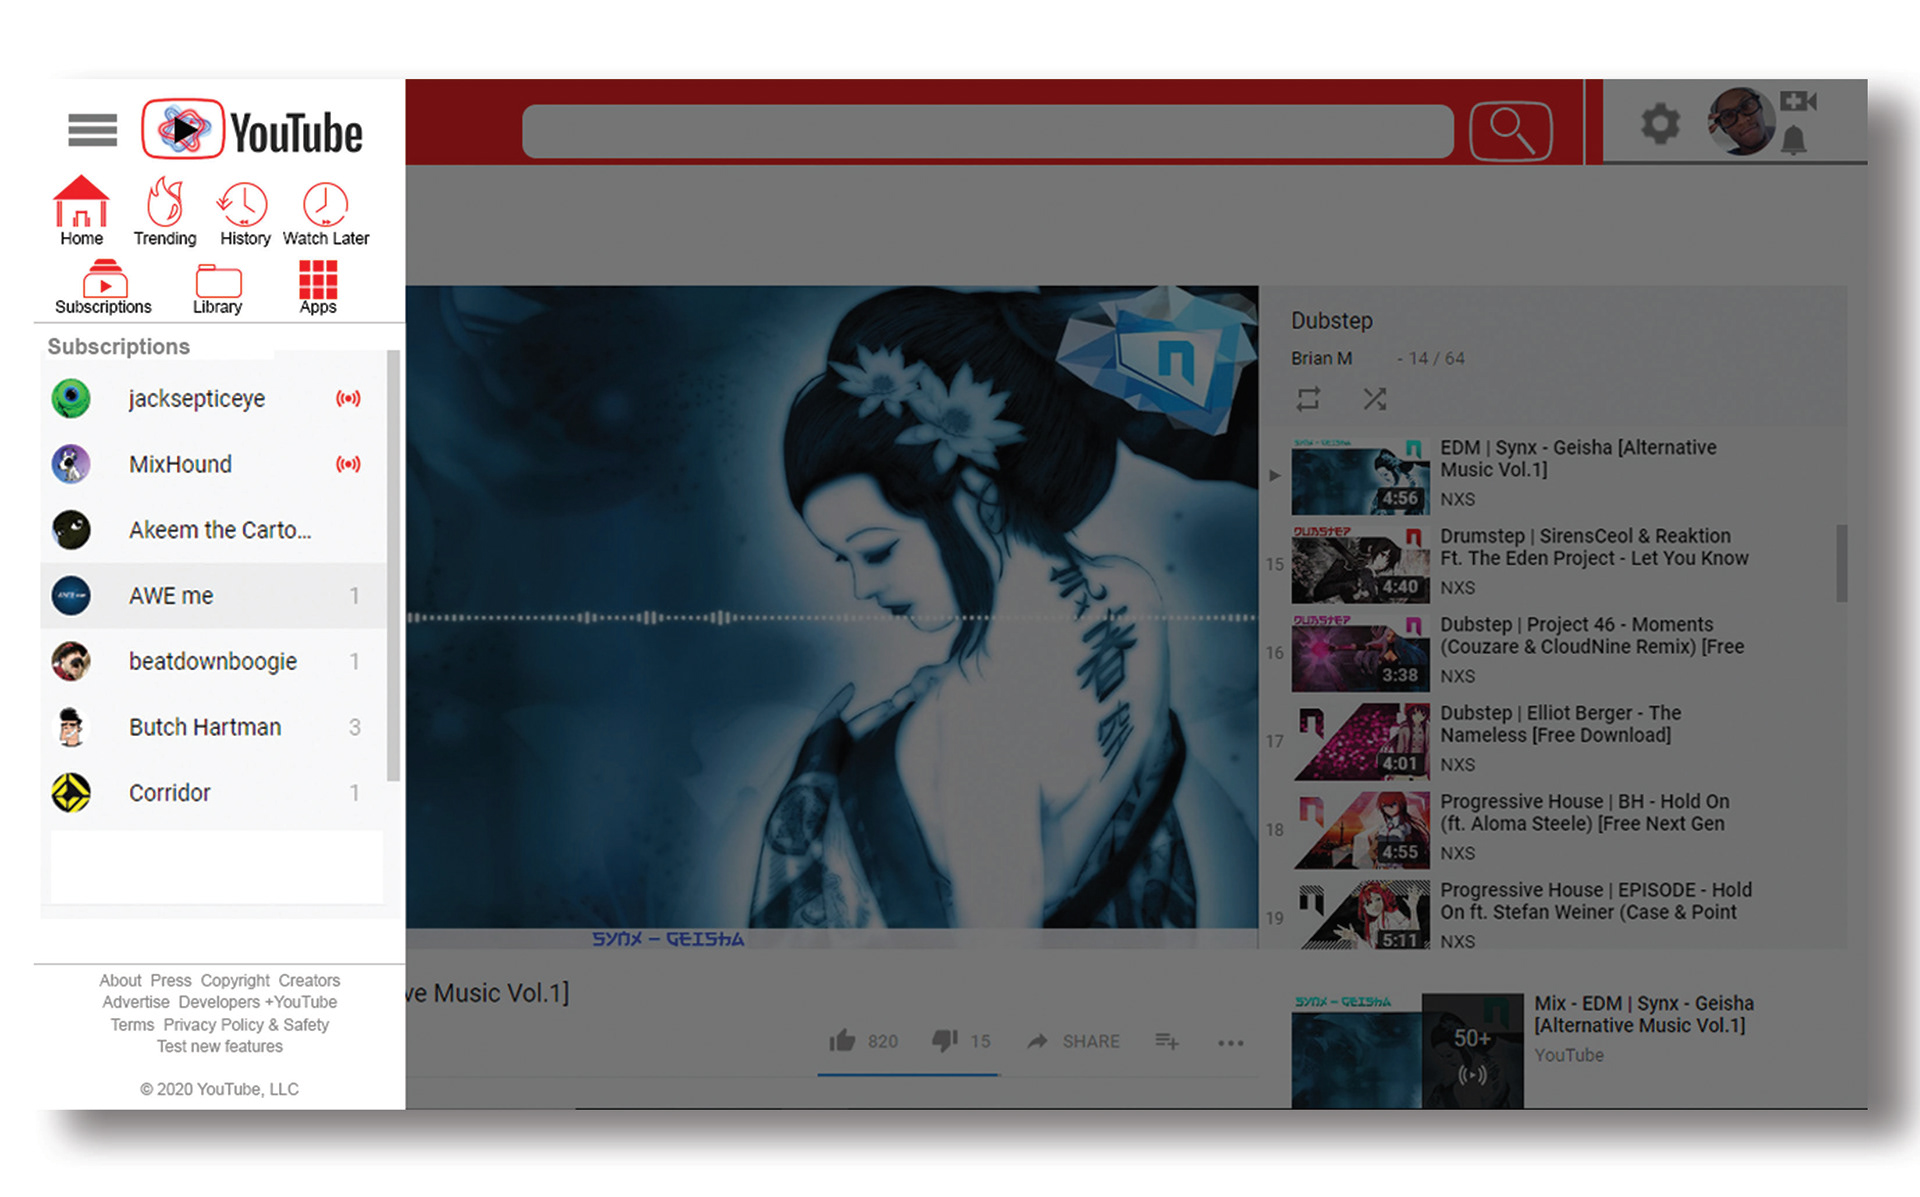
Task: Click the search magnifier button
Action: (x=1510, y=131)
